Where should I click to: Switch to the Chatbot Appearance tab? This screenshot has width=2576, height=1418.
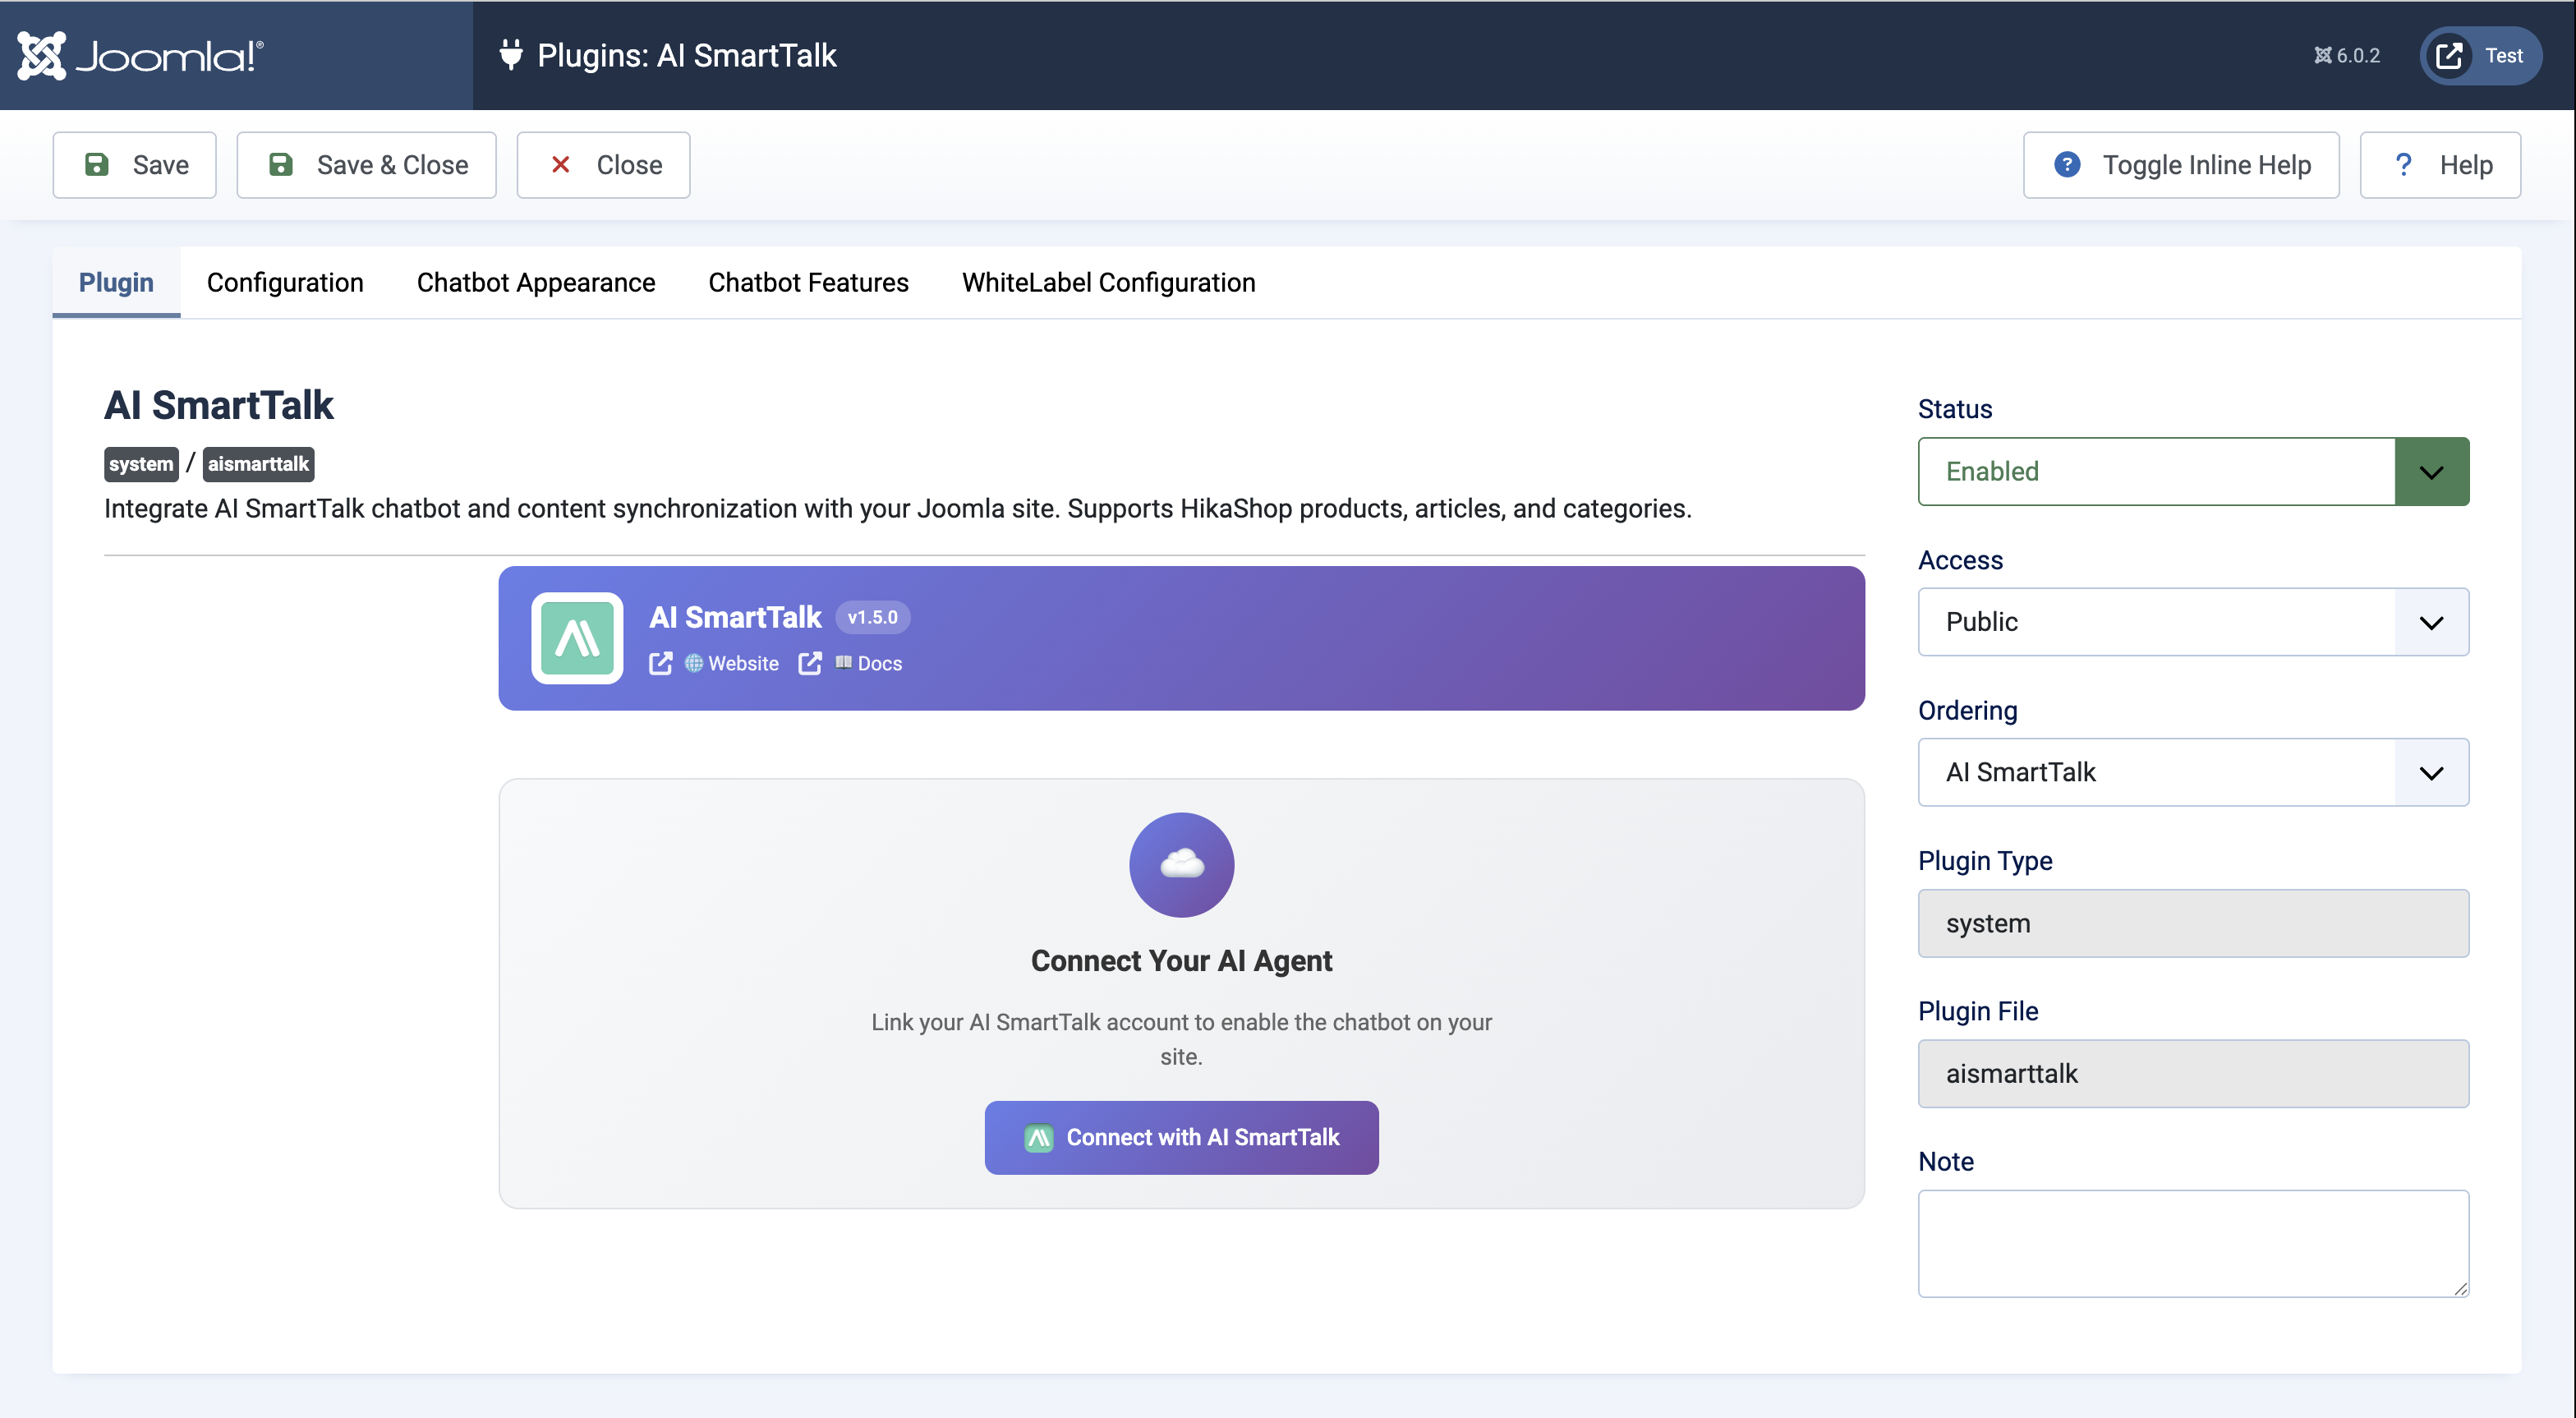535,282
